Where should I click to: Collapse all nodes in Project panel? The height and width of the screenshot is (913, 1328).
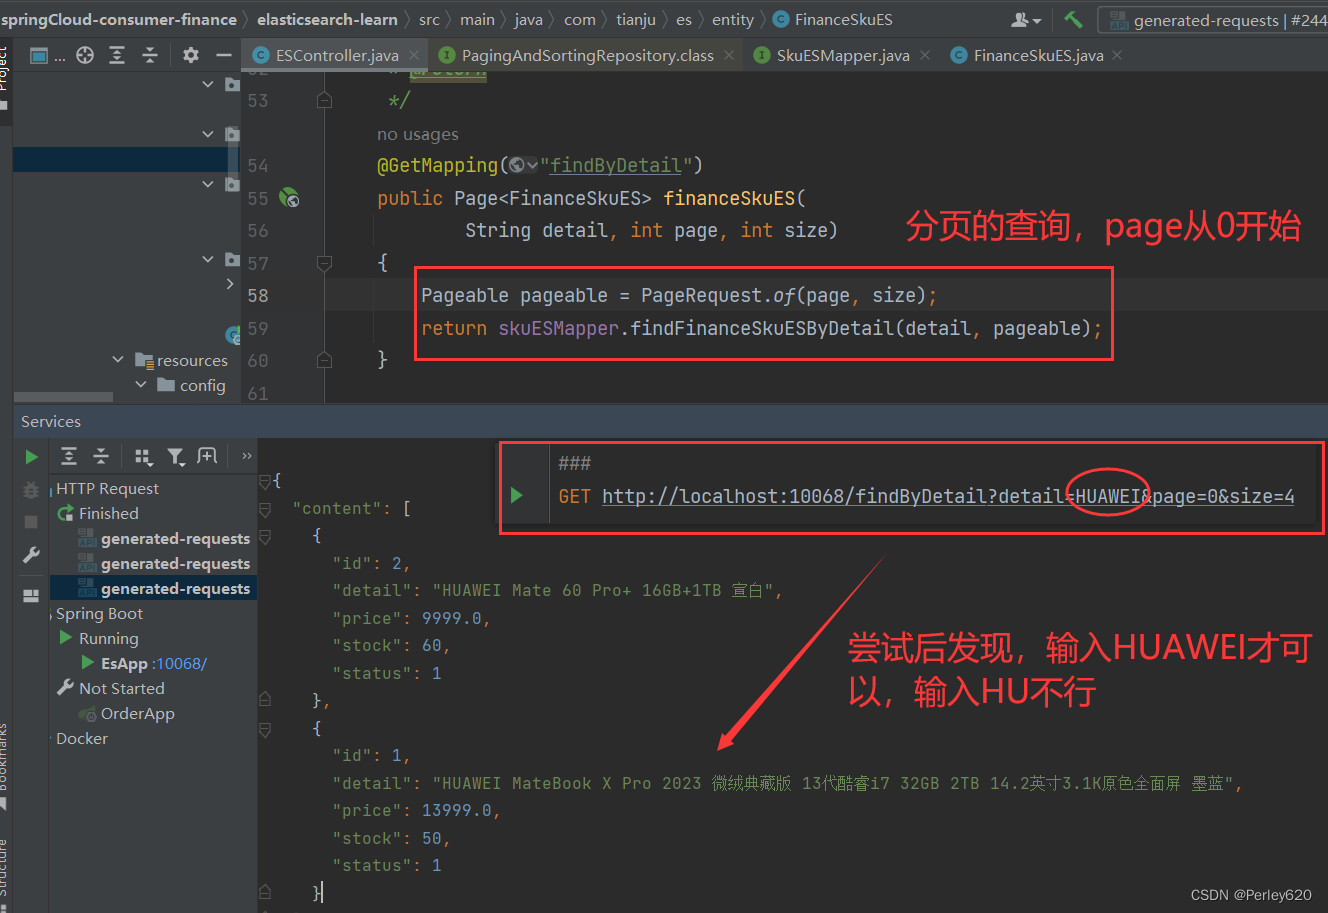(x=149, y=56)
